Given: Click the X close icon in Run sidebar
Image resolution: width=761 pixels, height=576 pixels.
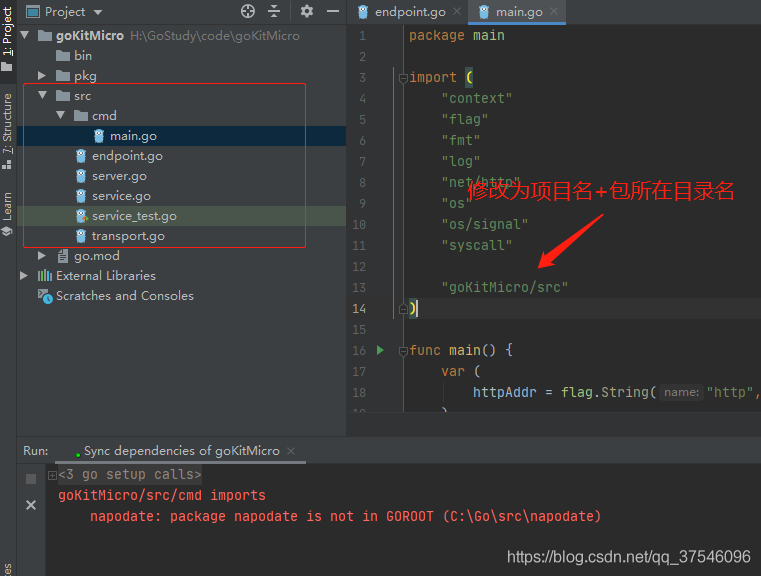Looking at the screenshot, I should [31, 505].
